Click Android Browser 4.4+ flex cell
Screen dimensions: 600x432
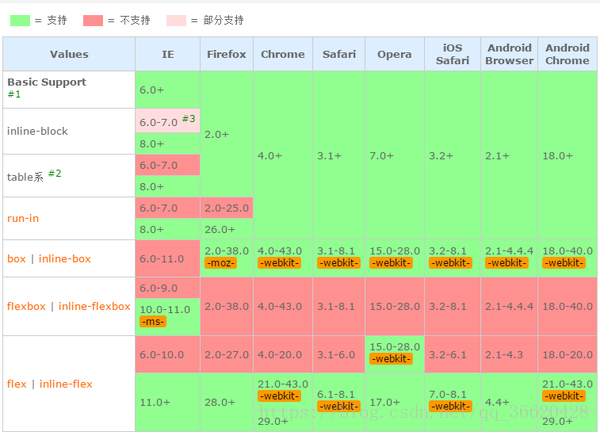pos(509,403)
